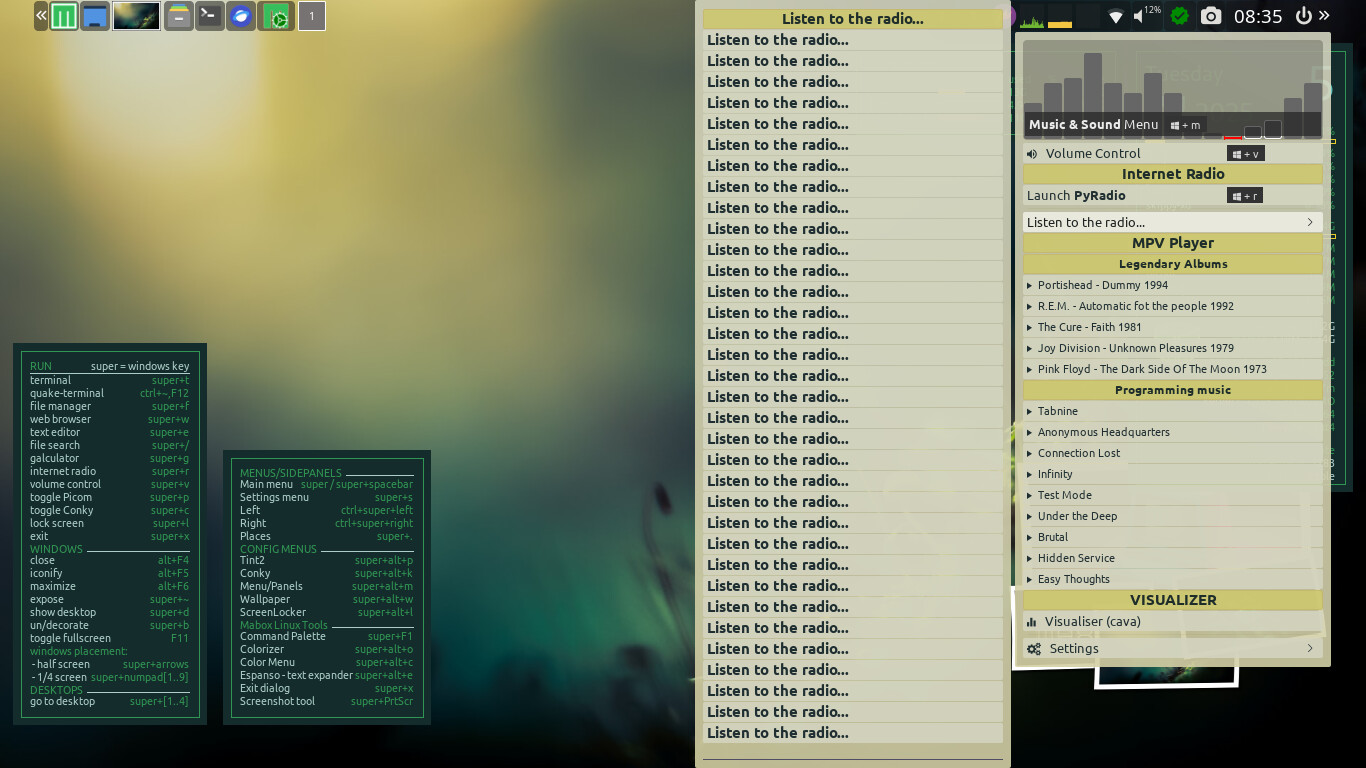Click the volume speaker tray icon

[x=1139, y=16]
